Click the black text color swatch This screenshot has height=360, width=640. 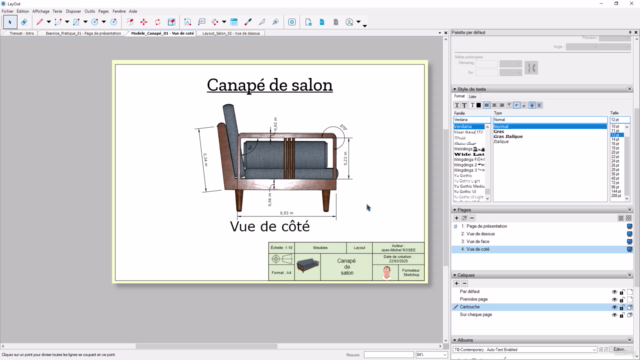(x=479, y=105)
